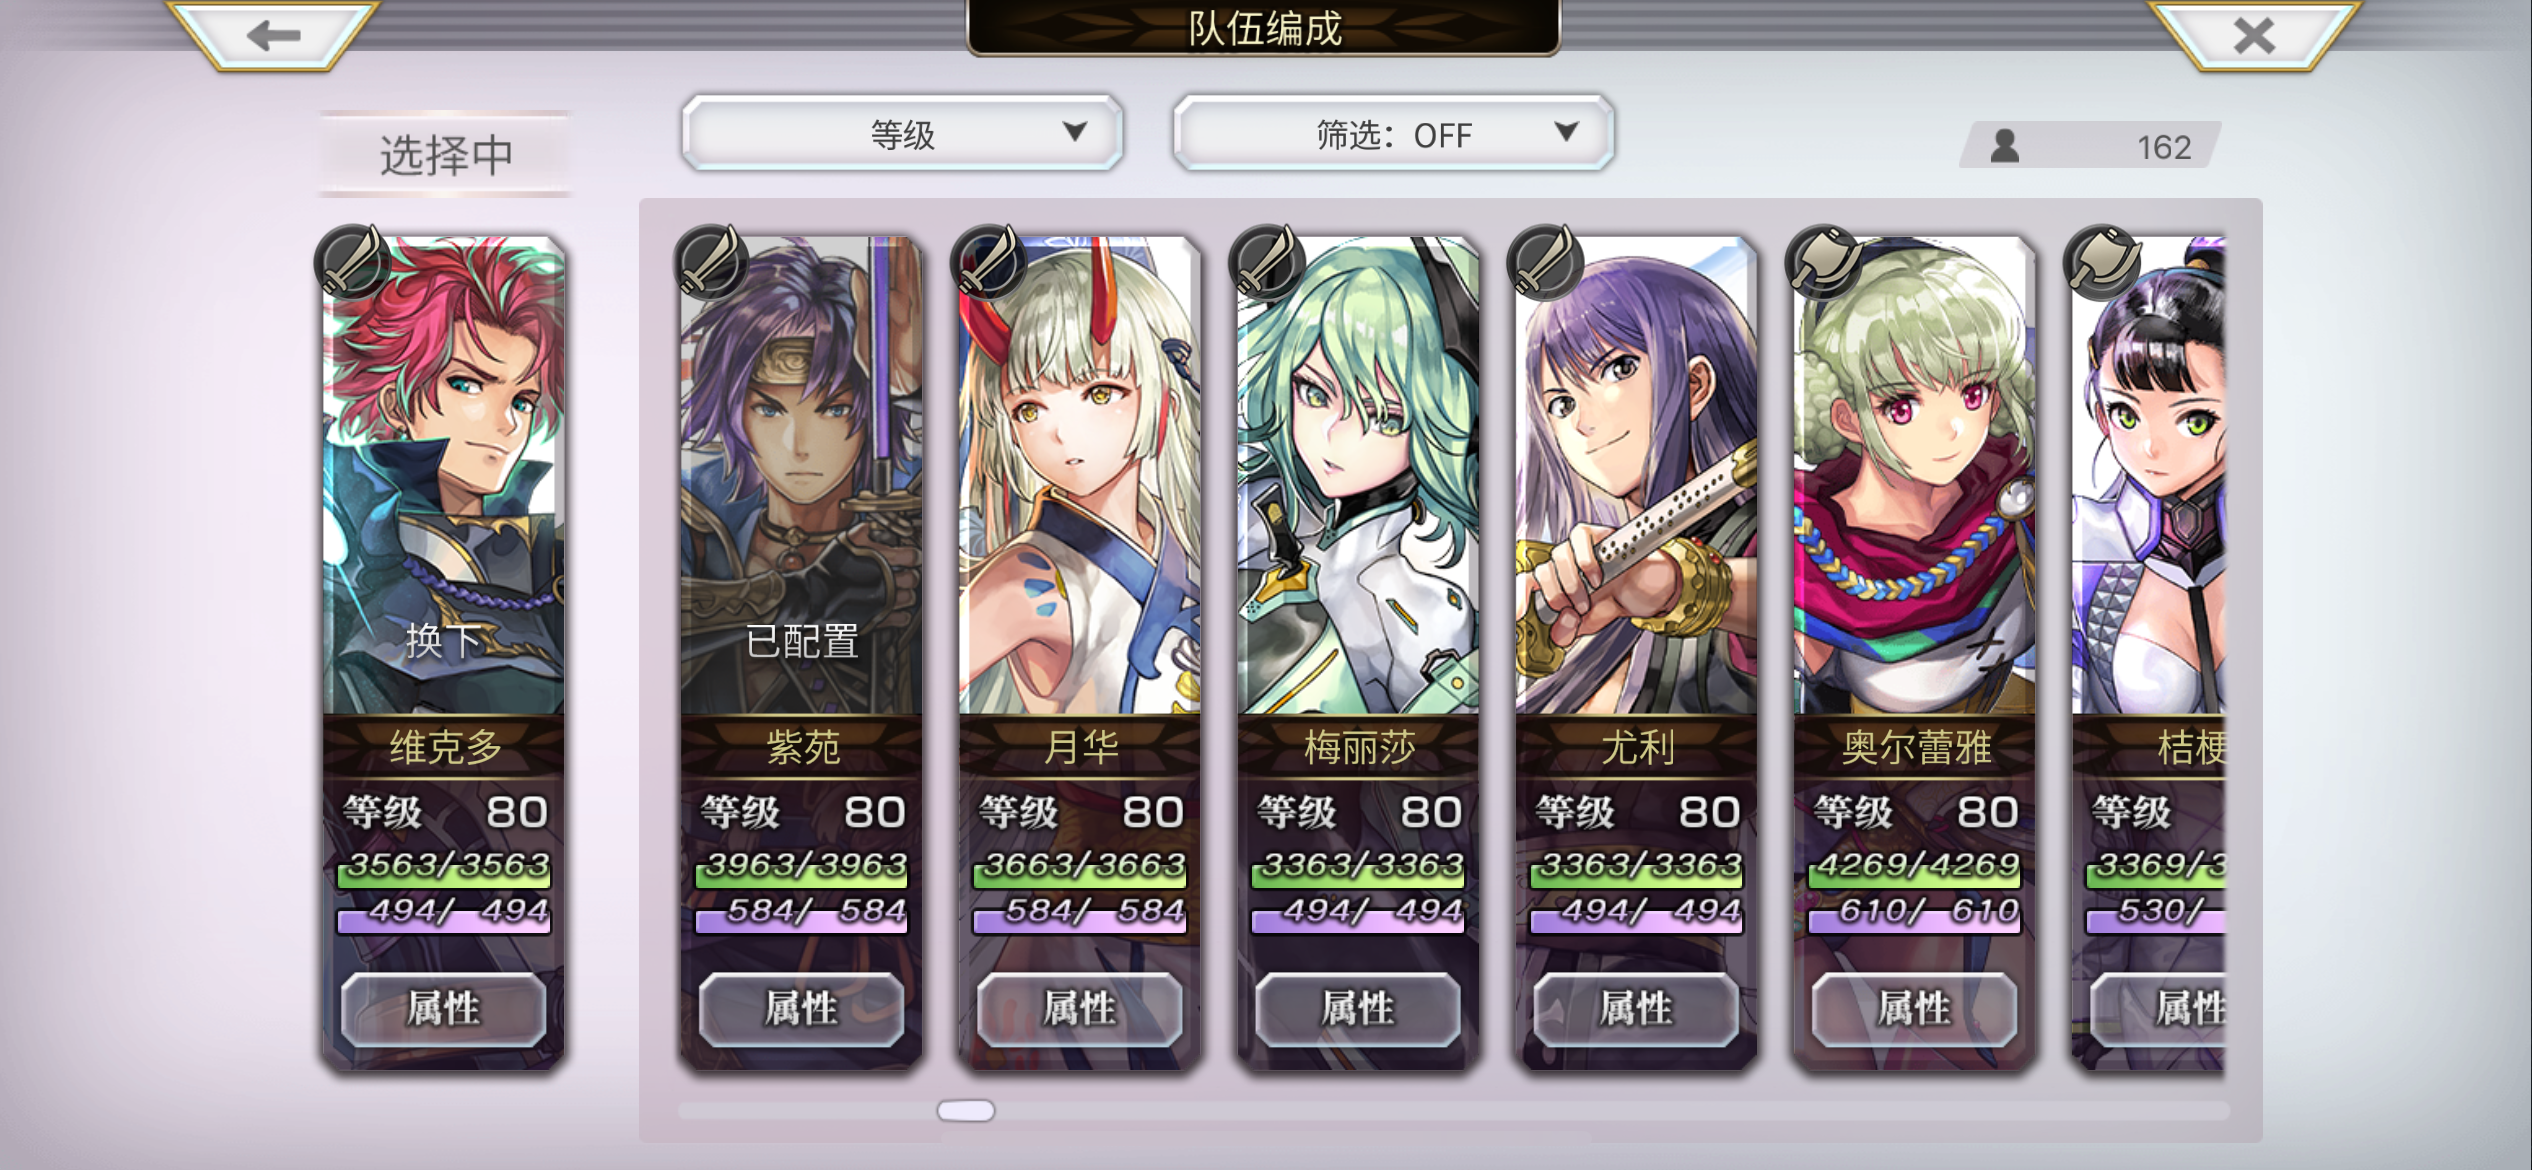Click the axe weapon icon on 桔梗

click(x=2101, y=262)
